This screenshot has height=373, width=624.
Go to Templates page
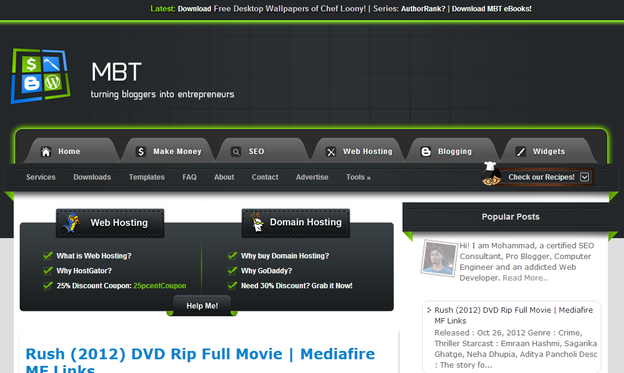pyautogui.click(x=146, y=177)
